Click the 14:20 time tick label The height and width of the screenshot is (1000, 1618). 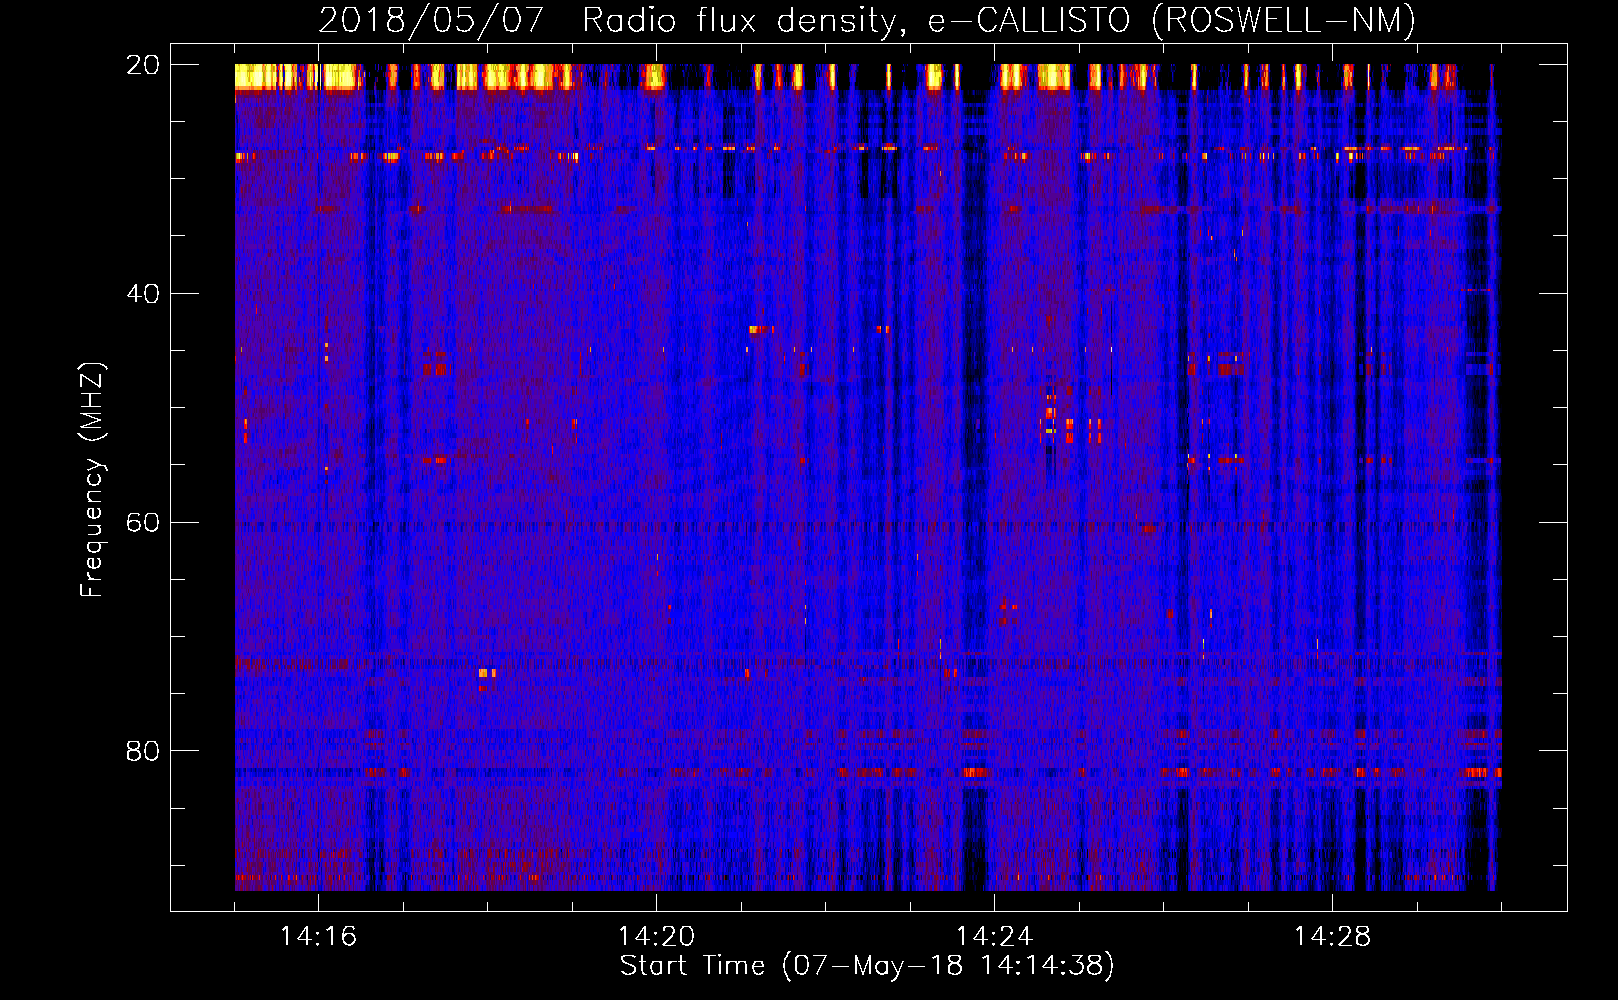656,936
